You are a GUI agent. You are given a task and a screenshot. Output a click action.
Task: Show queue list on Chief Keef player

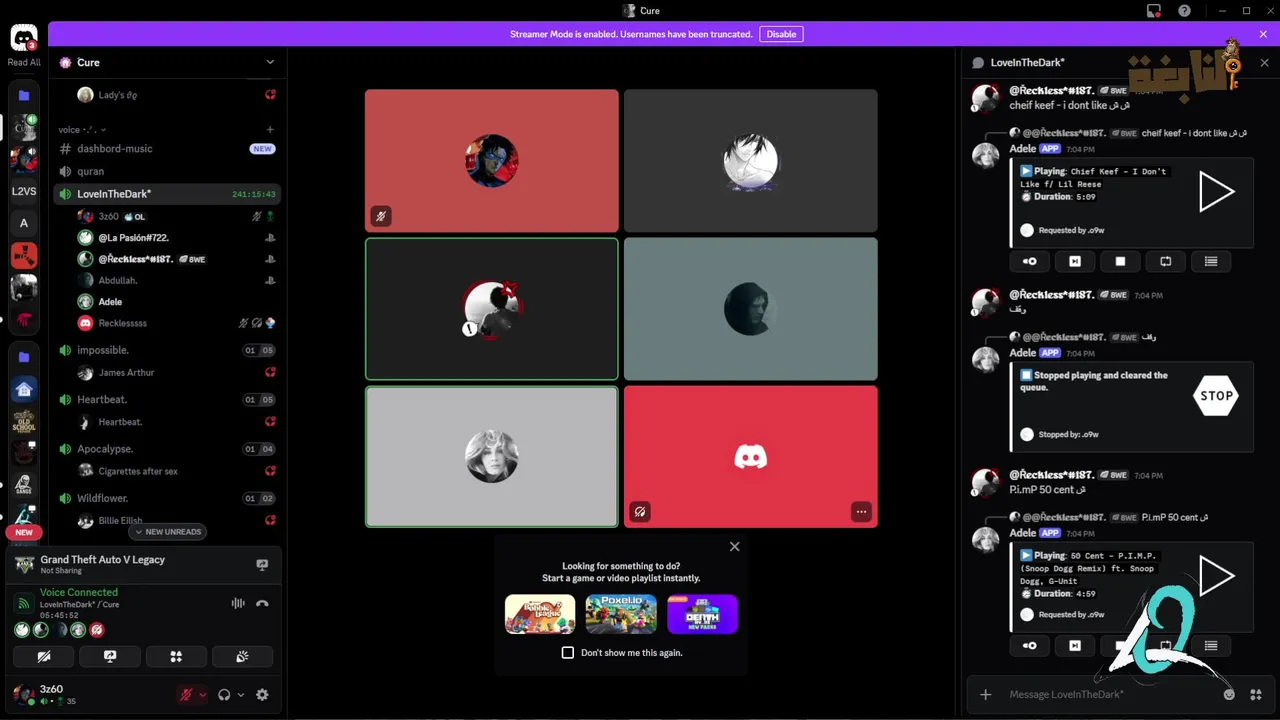point(1211,261)
